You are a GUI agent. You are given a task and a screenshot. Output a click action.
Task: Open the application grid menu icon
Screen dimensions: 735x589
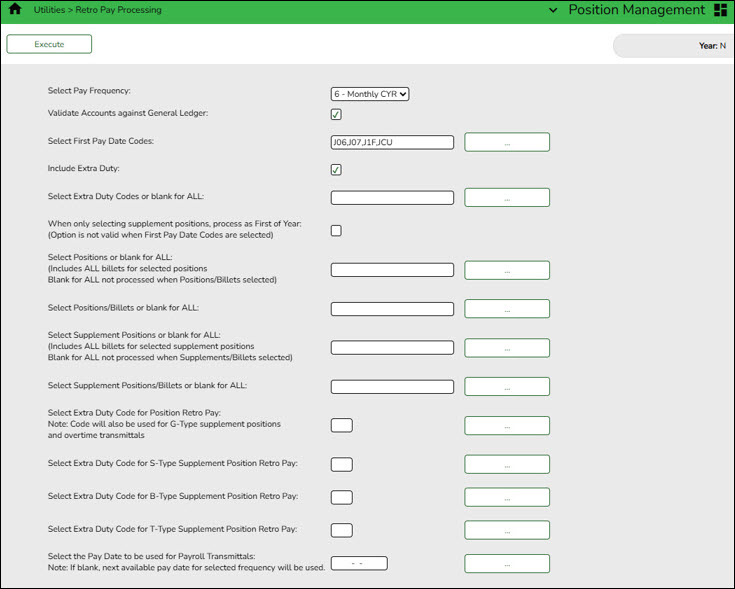(720, 10)
